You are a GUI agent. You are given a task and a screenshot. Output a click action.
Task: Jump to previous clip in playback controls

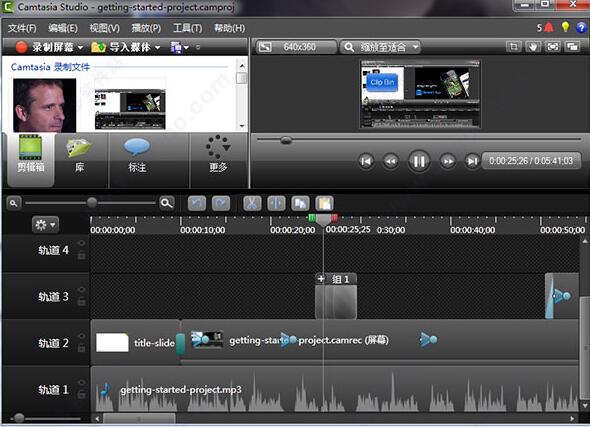366,161
